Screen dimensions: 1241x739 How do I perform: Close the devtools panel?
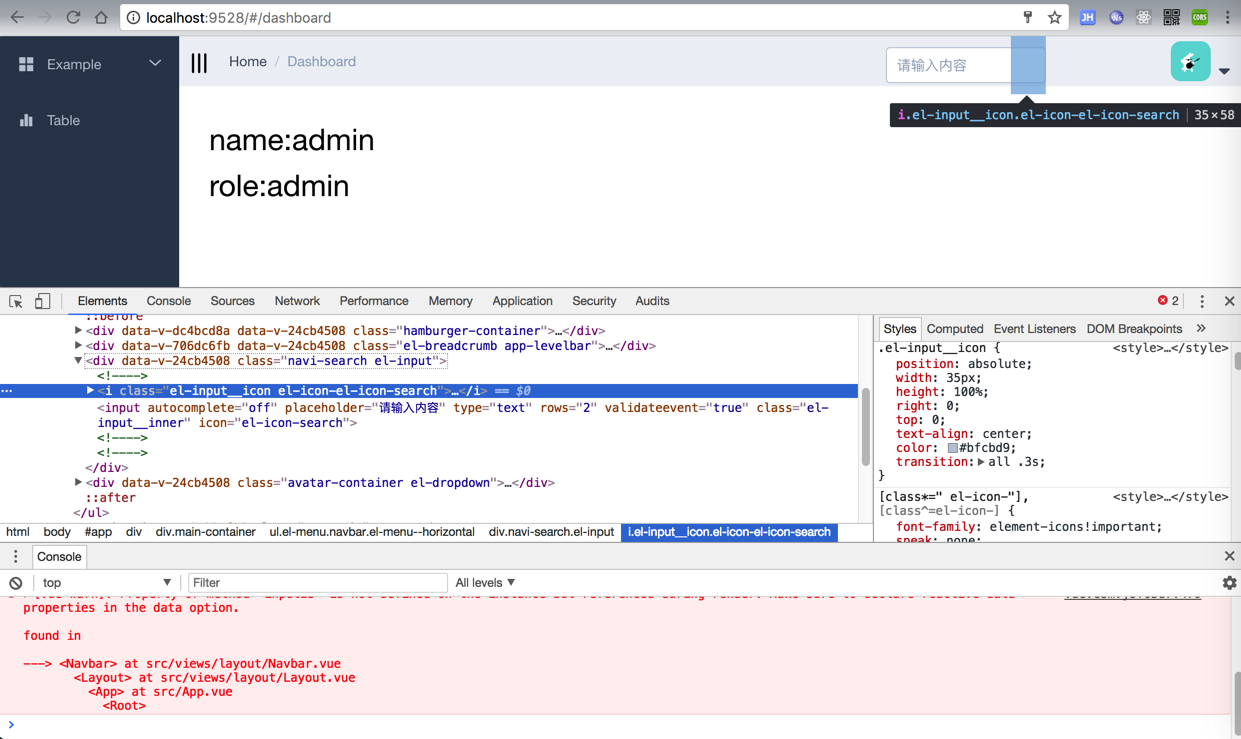click(1229, 301)
